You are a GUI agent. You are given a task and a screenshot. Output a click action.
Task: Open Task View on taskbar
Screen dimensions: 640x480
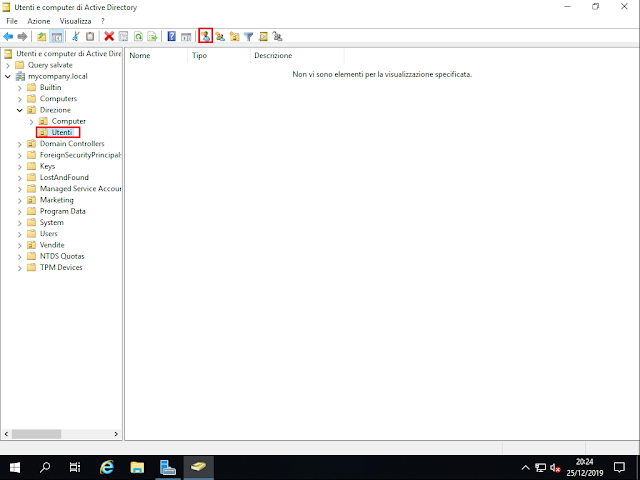(x=75, y=467)
